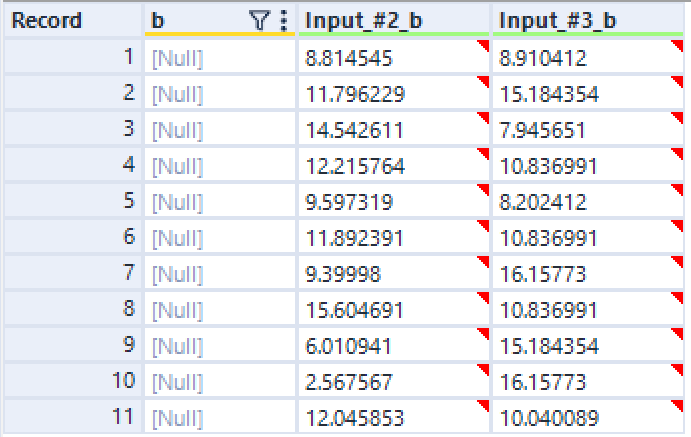The image size is (691, 437).
Task: Select the [Null] cell in record 8
Action: point(220,308)
